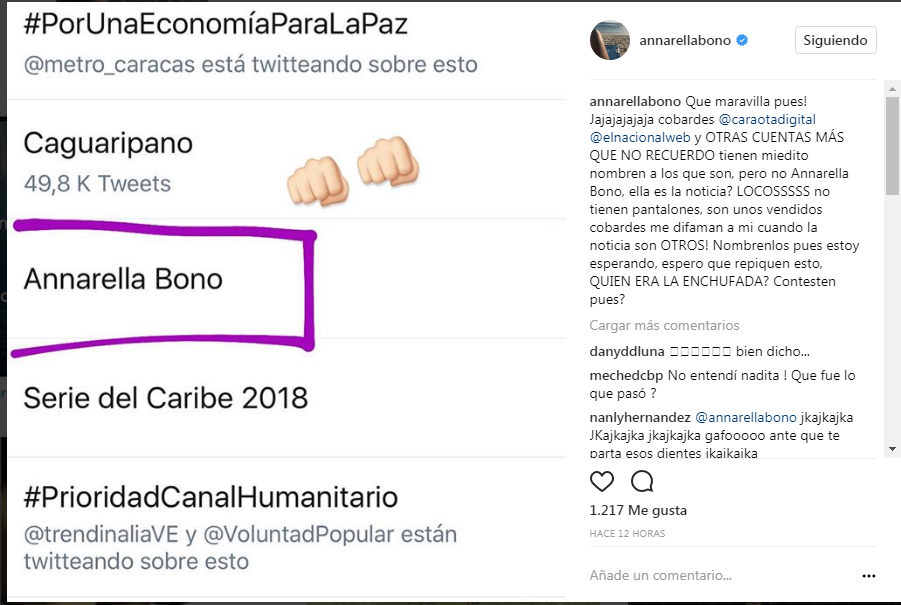Screen dimensions: 901x605
Task: Open the @elnacionalweb mention link
Action: click(x=640, y=137)
